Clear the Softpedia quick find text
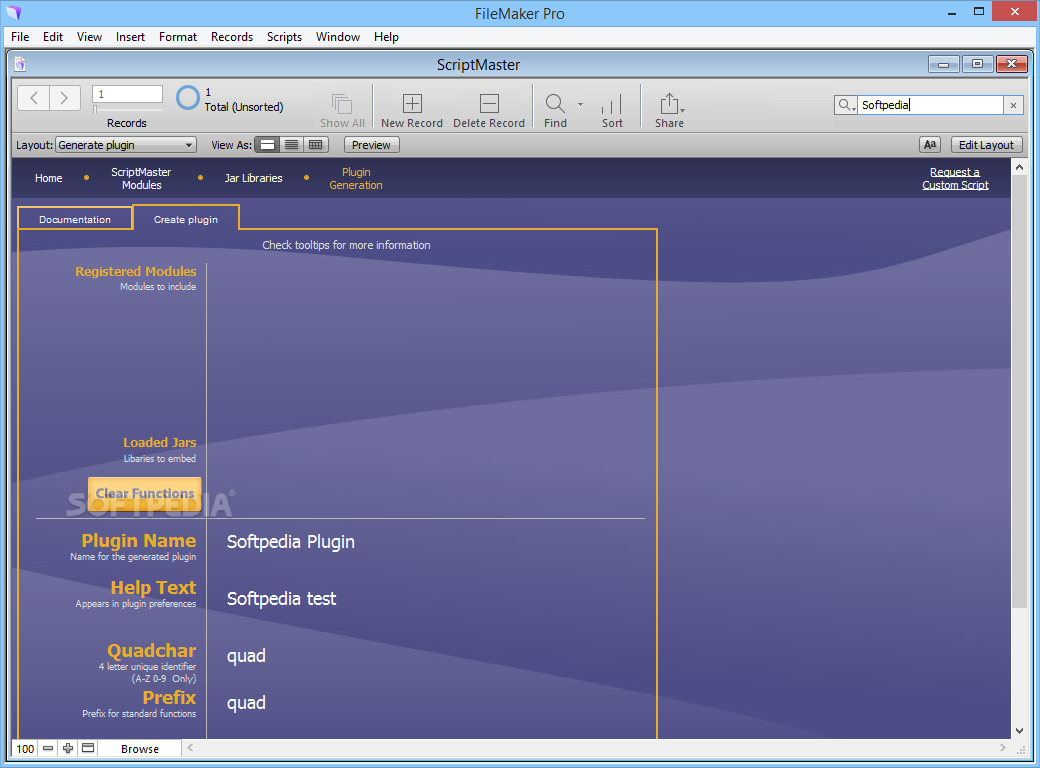Image resolution: width=1040 pixels, height=768 pixels. (x=1013, y=105)
